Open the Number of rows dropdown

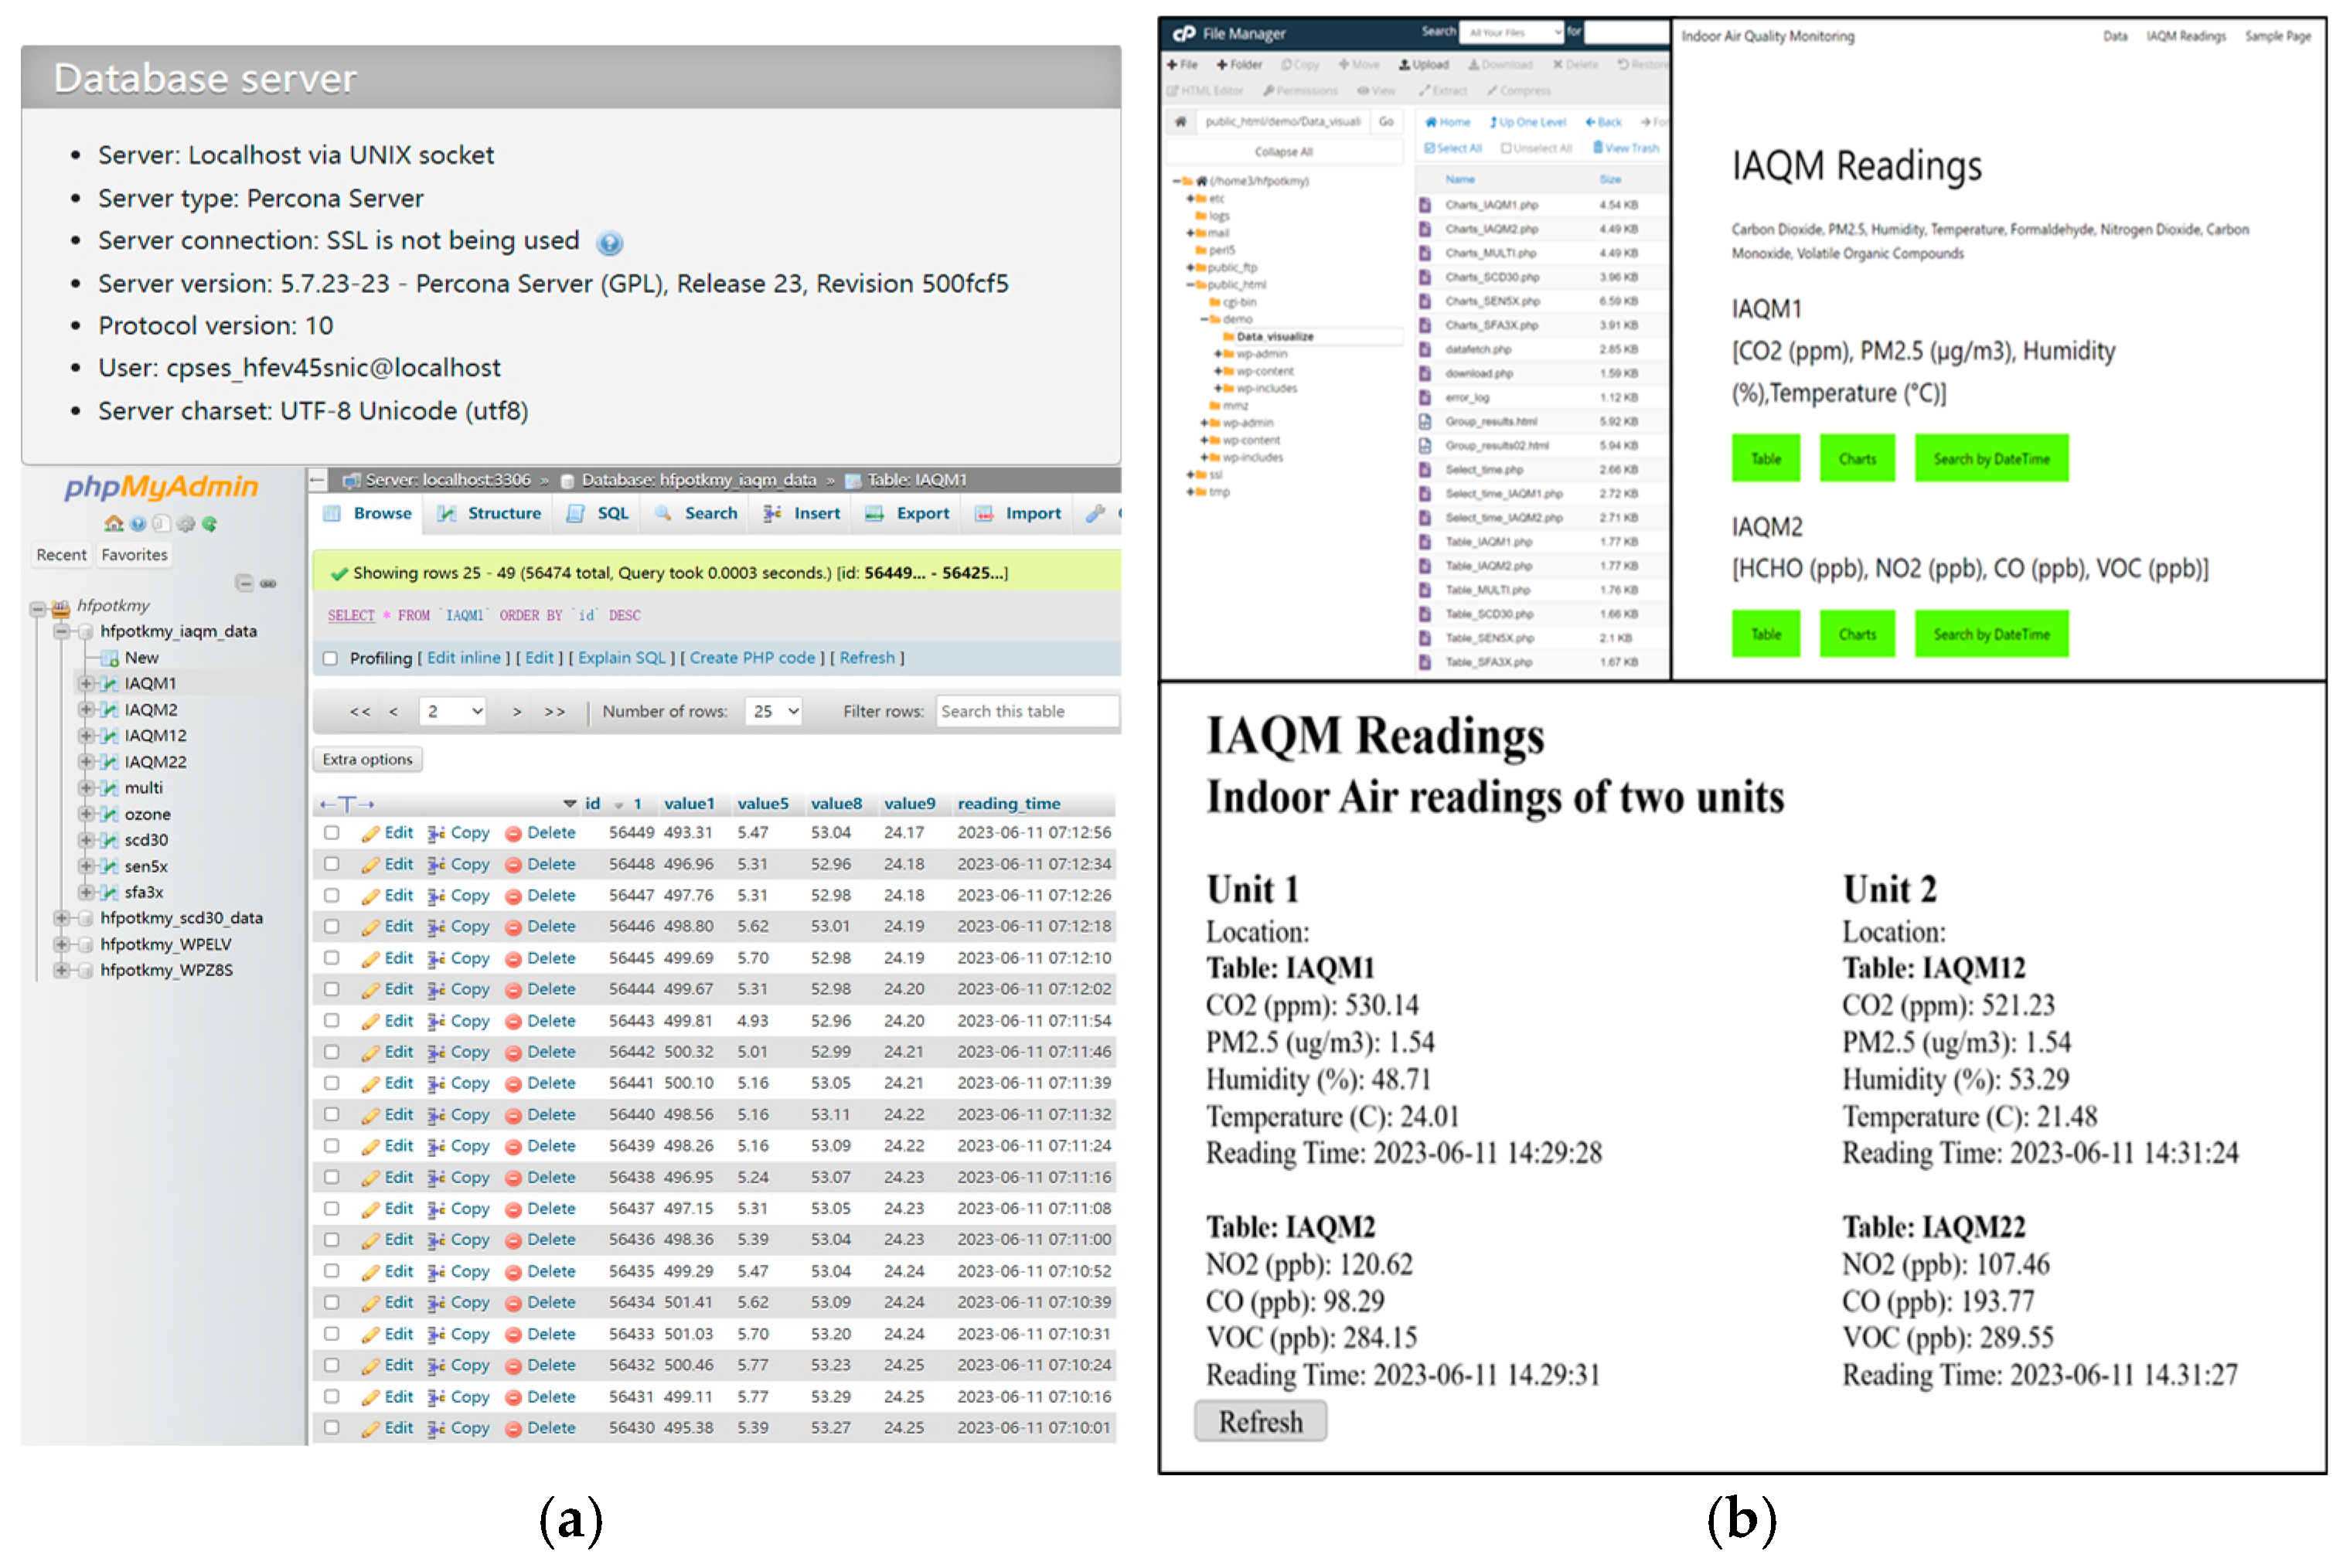tap(774, 712)
